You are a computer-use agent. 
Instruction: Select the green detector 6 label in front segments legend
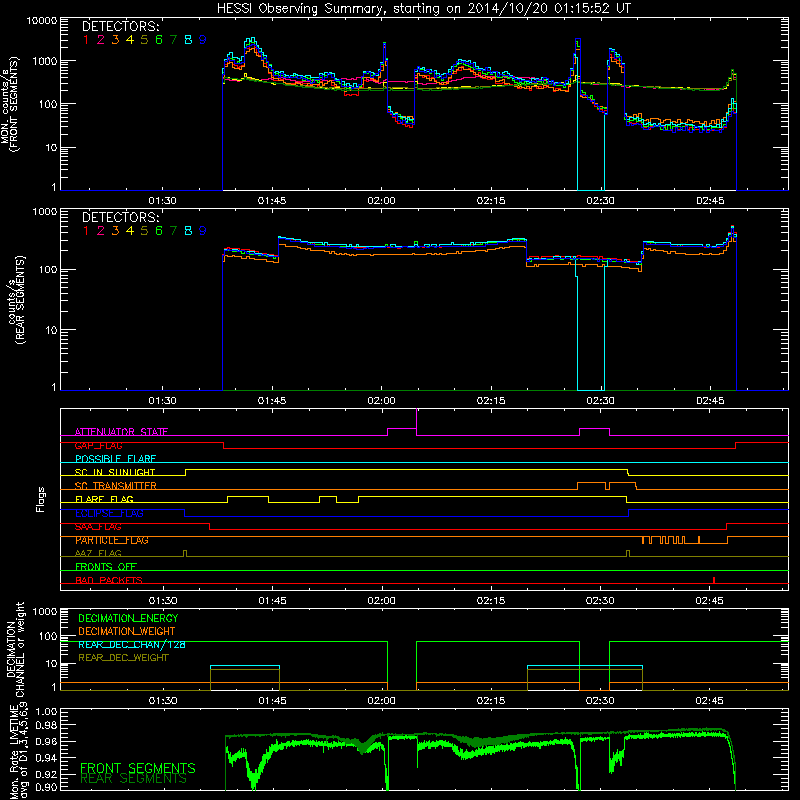coord(159,40)
